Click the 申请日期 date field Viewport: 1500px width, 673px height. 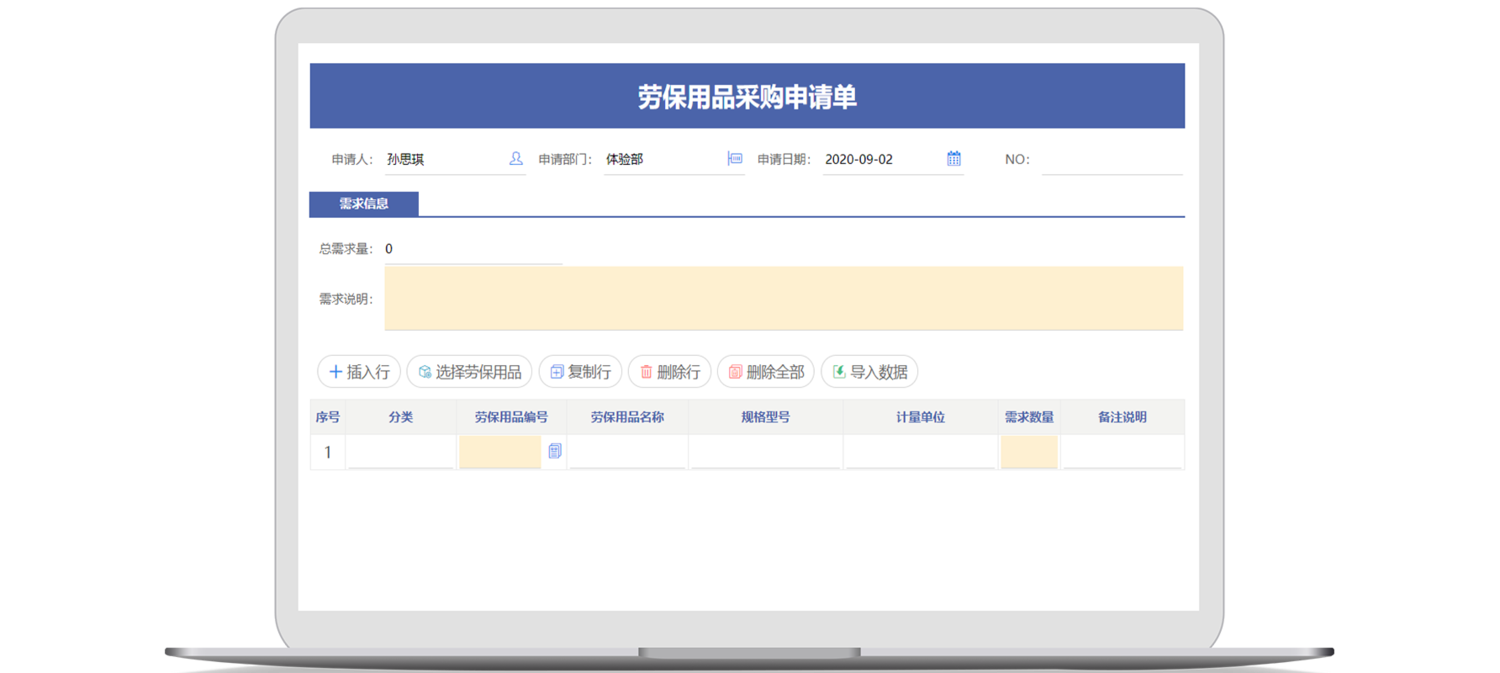coord(880,160)
